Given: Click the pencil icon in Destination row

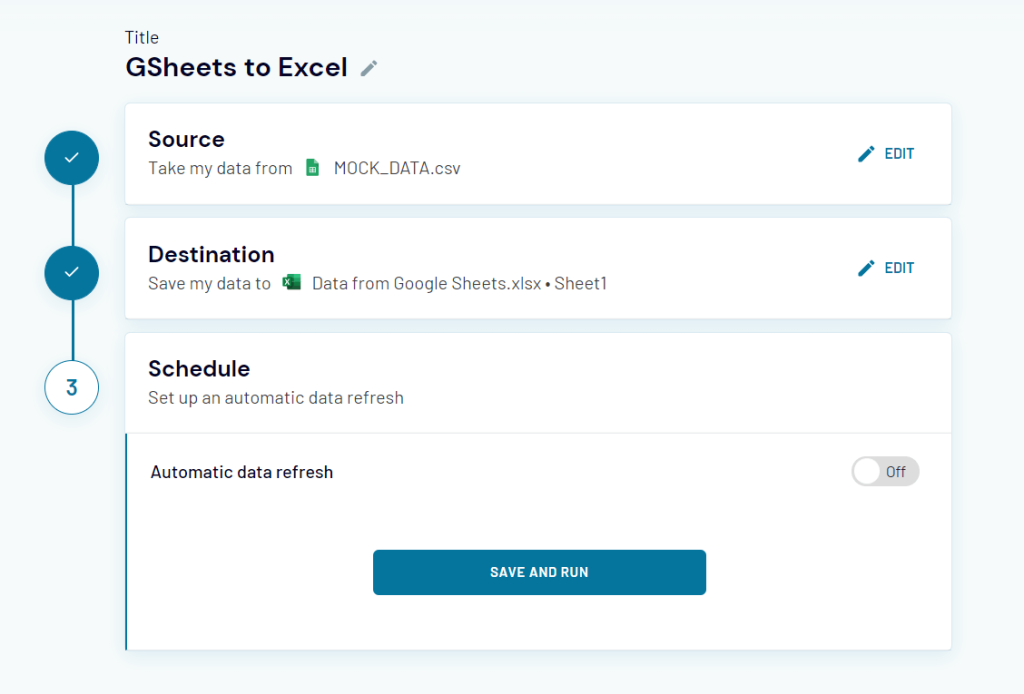Looking at the screenshot, I should [x=866, y=268].
